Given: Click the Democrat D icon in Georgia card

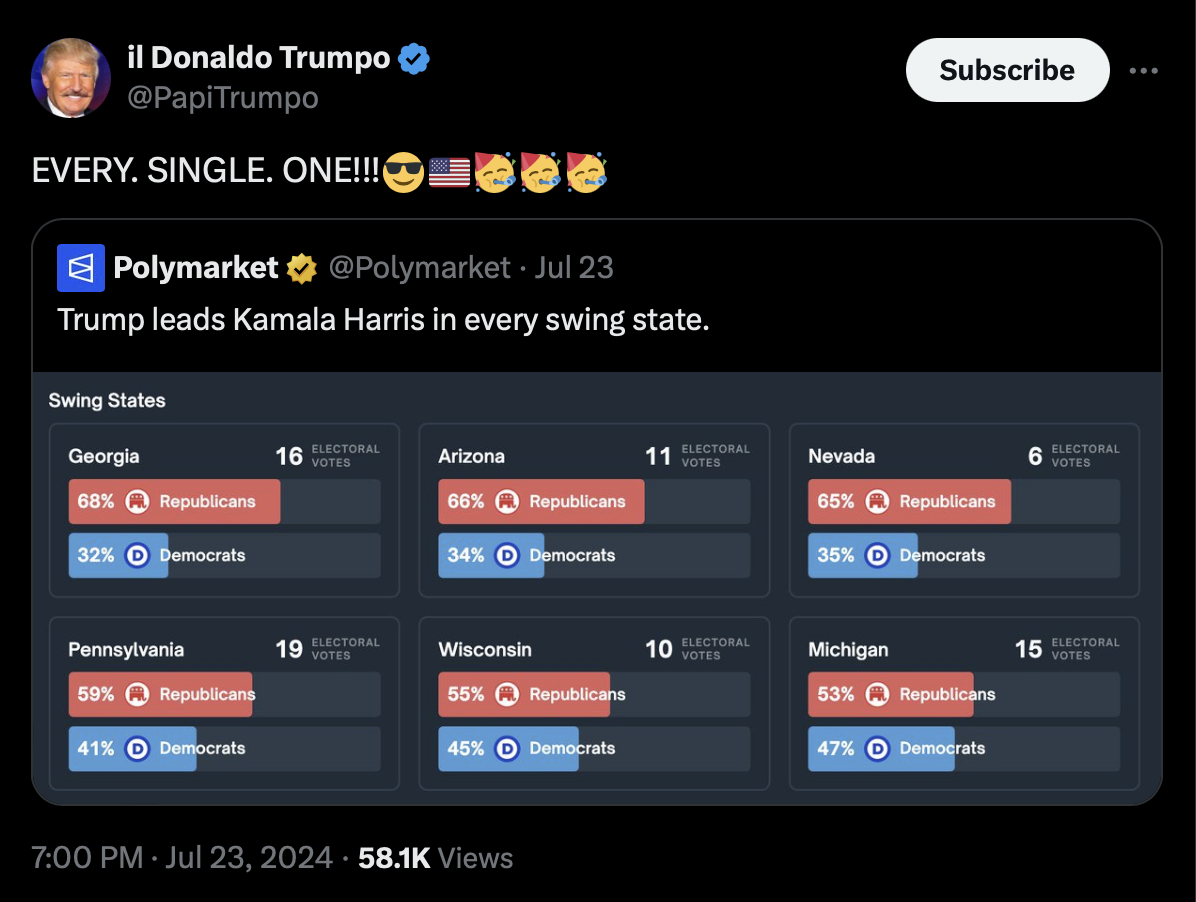Looking at the screenshot, I should 137,555.
